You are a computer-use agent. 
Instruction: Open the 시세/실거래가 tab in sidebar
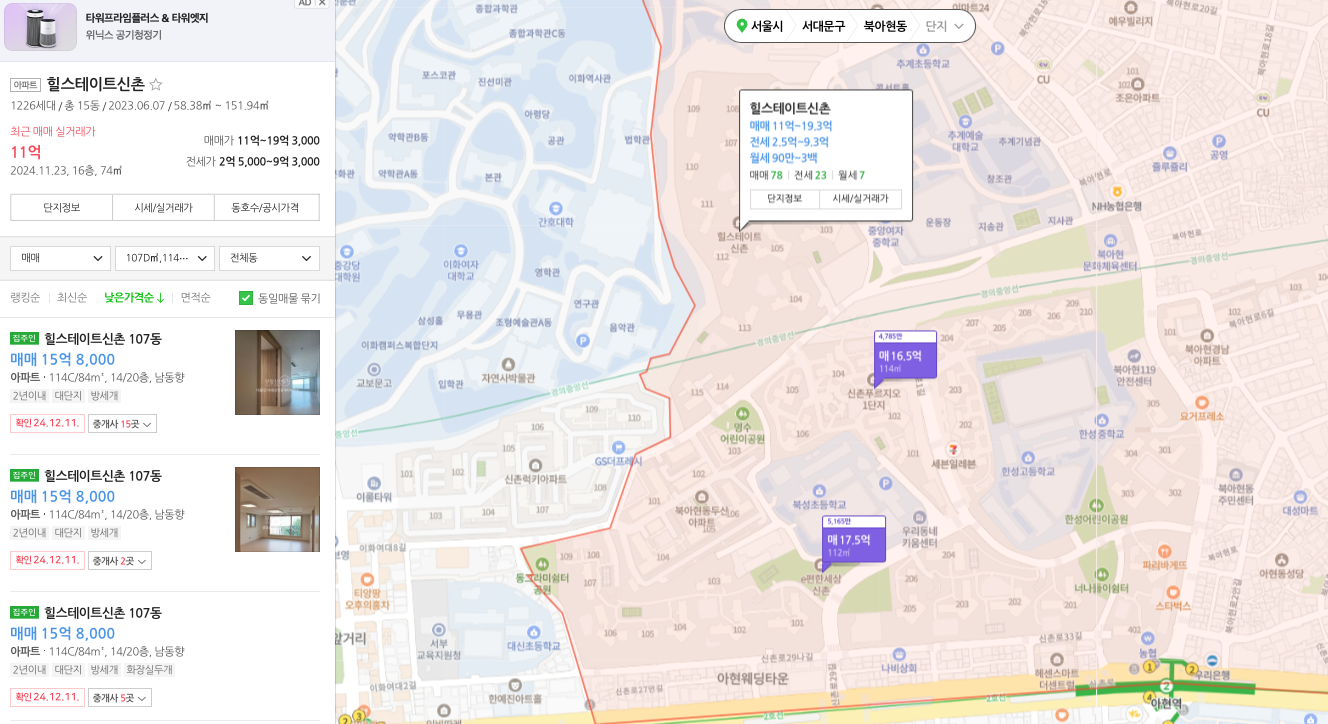pos(163,207)
